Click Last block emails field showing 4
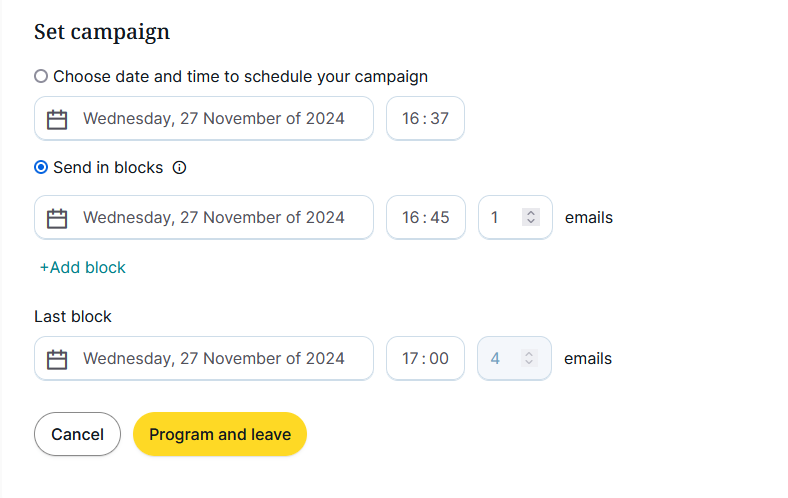This screenshot has height=498, width=788. 500,359
